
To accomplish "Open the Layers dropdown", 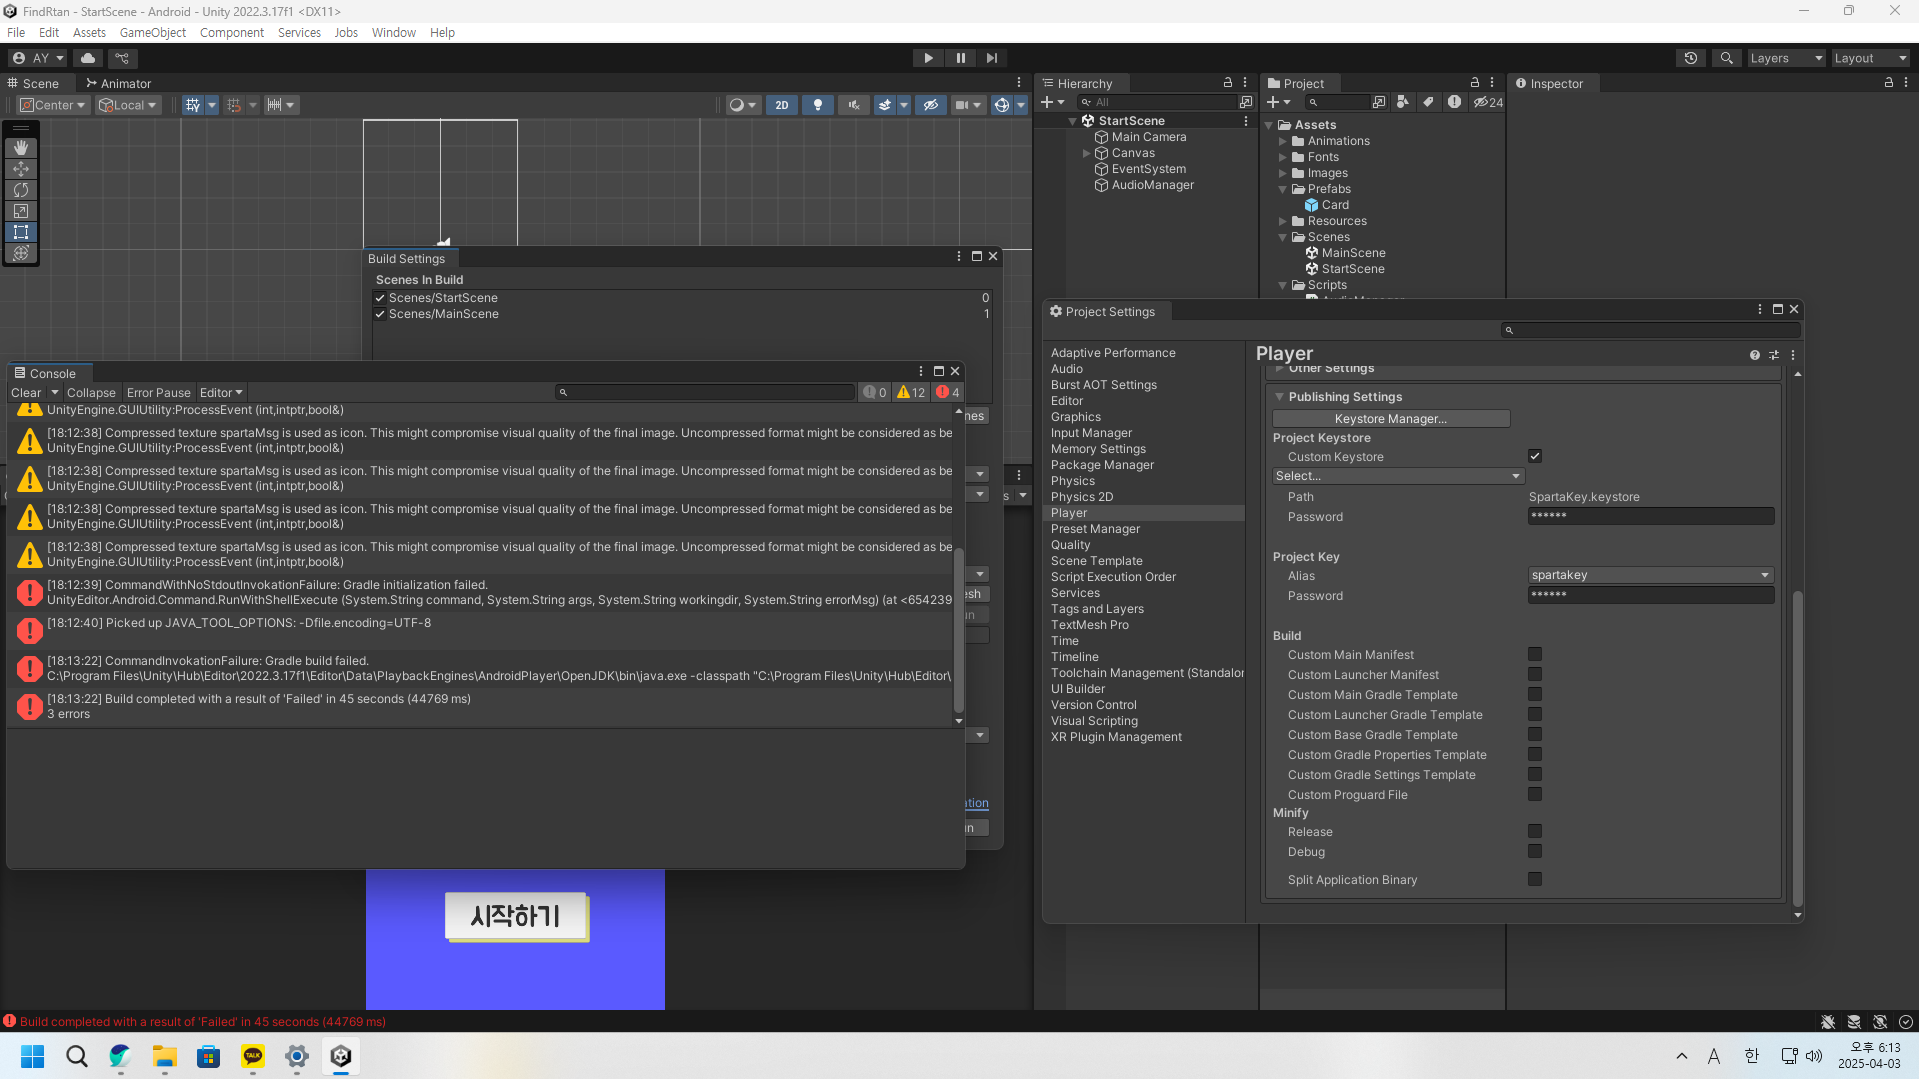I will click(x=1786, y=58).
